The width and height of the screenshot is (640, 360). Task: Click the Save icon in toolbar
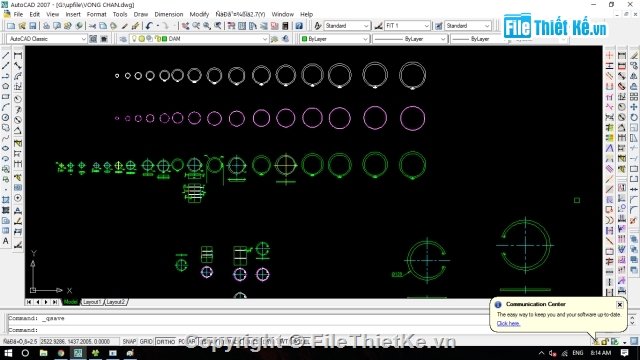tap(33, 26)
